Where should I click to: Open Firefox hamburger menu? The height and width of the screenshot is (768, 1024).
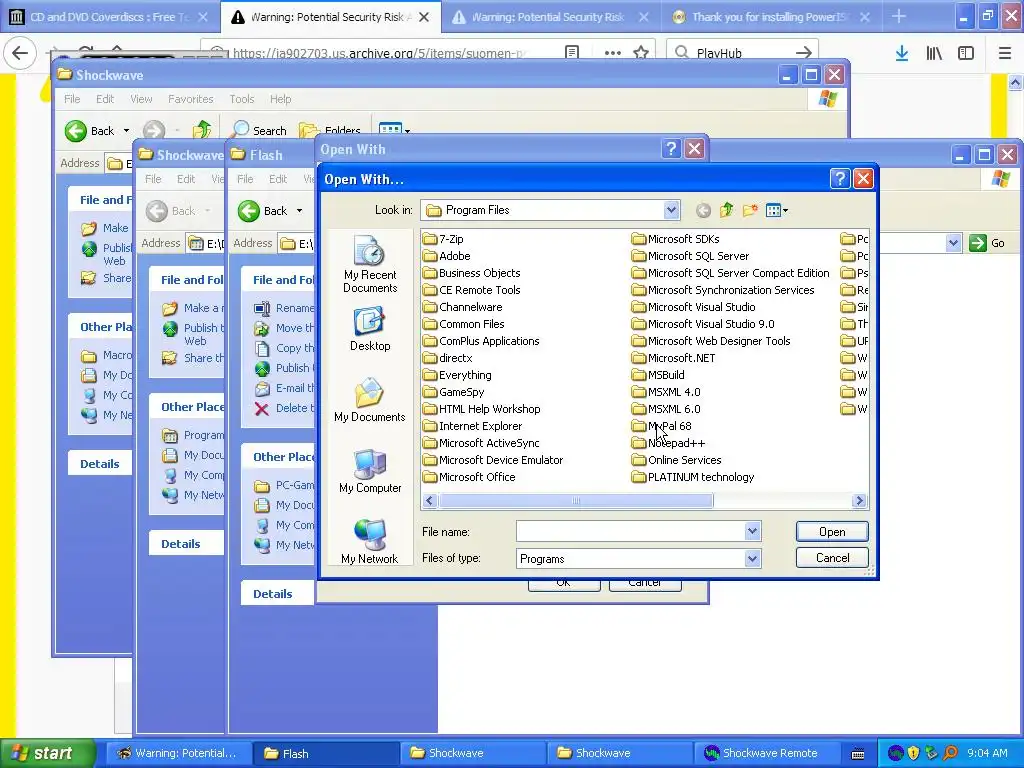click(1005, 53)
